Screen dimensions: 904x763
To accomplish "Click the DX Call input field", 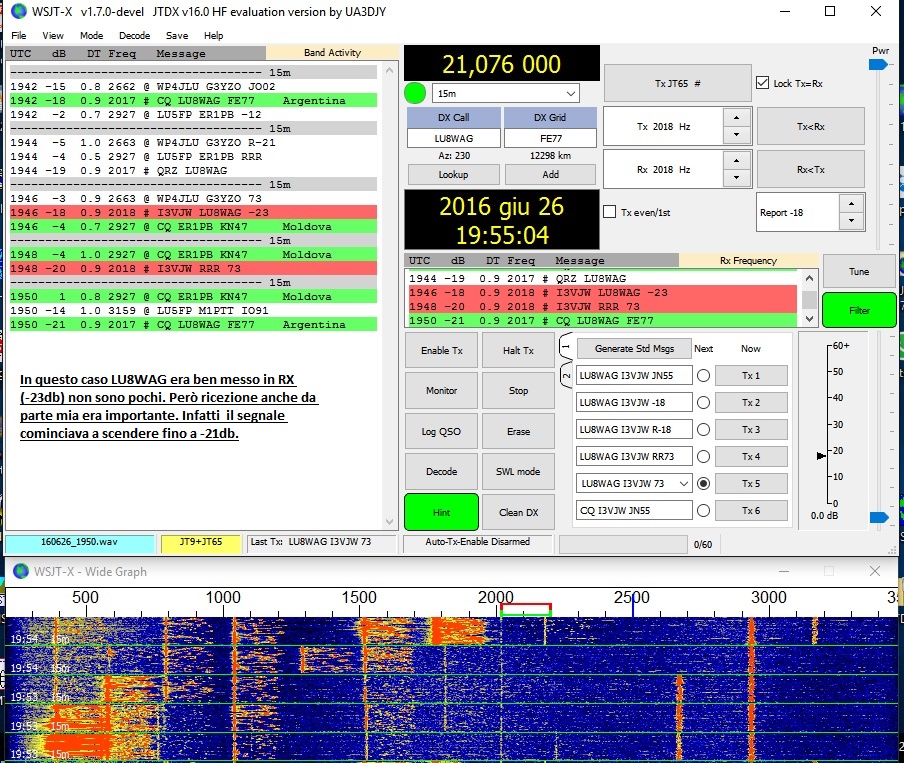I will point(454,138).
